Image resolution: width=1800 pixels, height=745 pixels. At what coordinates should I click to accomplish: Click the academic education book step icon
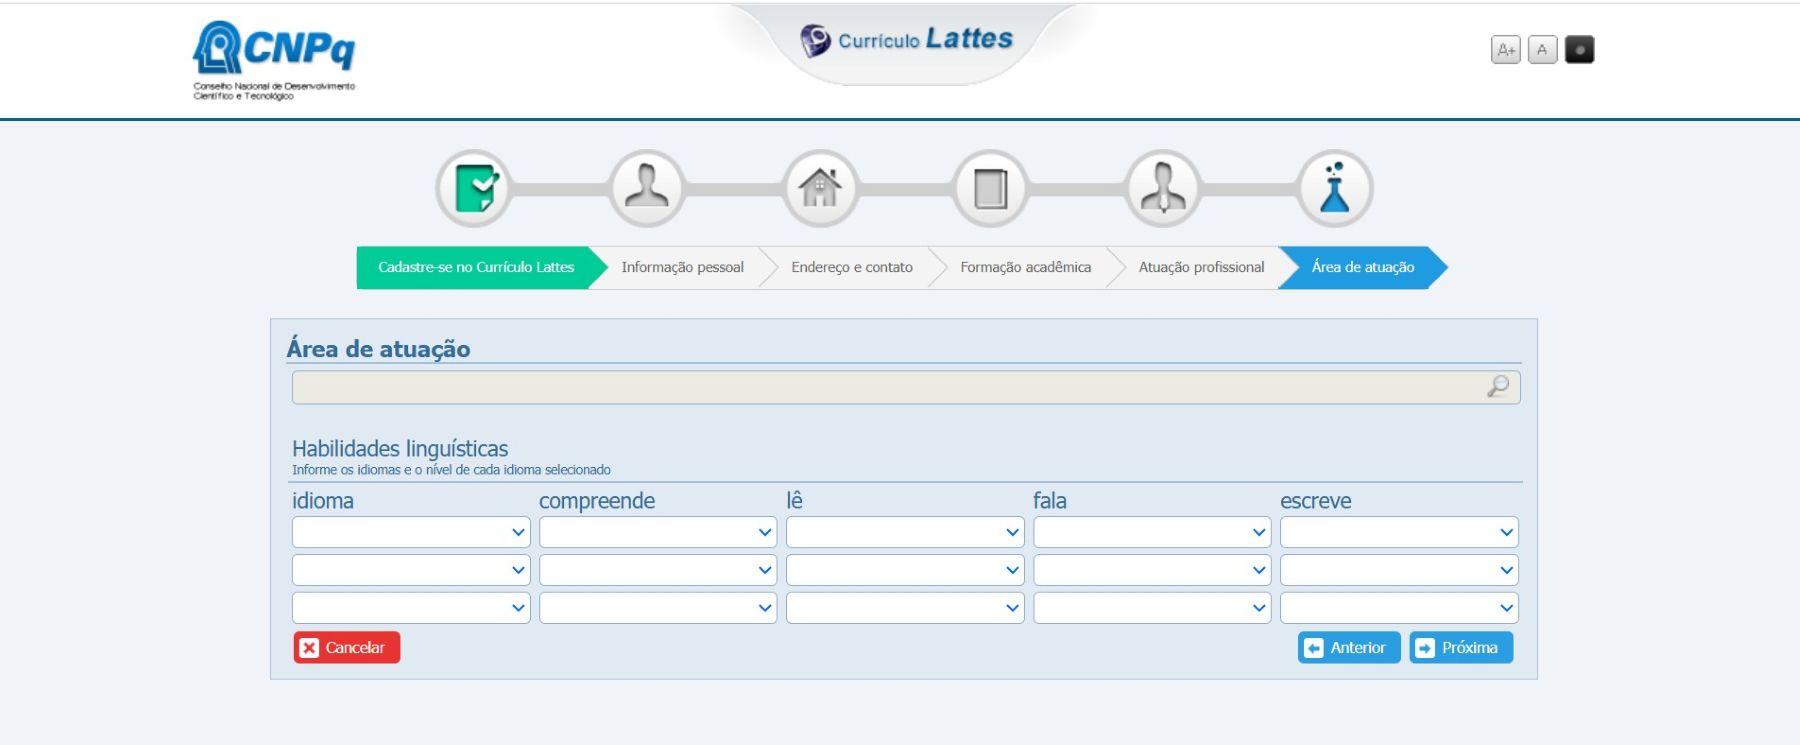pyautogui.click(x=990, y=188)
